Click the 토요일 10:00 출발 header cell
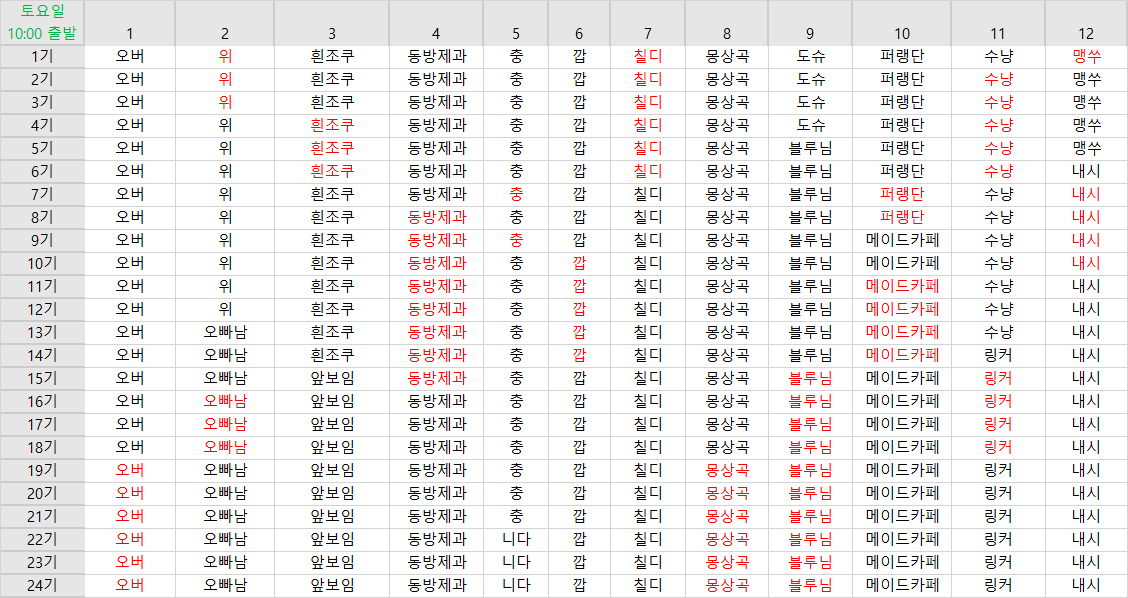Image resolution: width=1128 pixels, height=598 pixels. pos(42,23)
